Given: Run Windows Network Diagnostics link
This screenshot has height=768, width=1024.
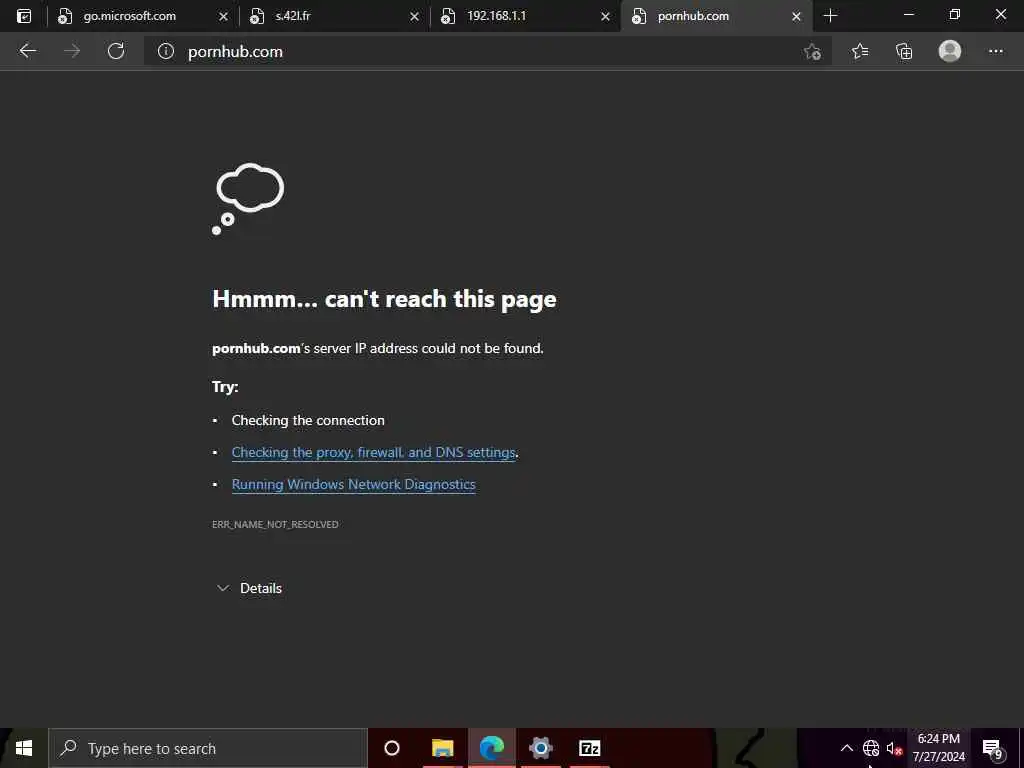Looking at the screenshot, I should 353,484.
